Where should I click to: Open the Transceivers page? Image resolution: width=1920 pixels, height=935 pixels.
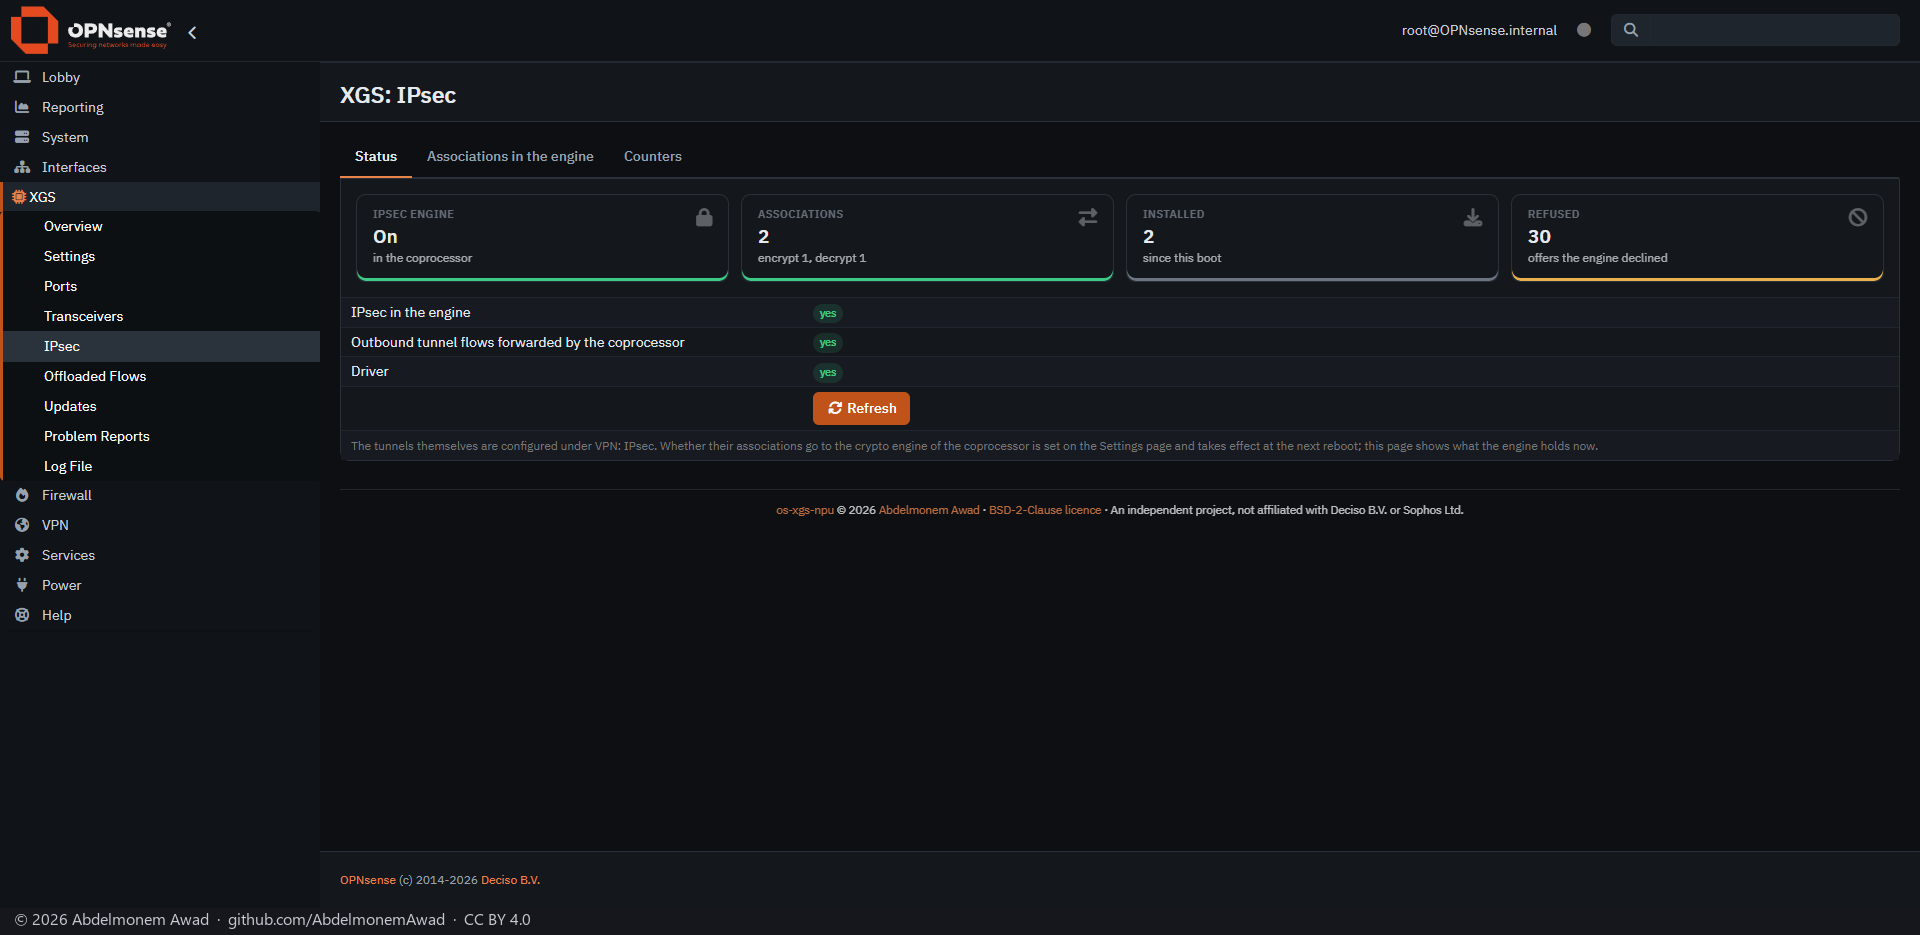point(84,316)
